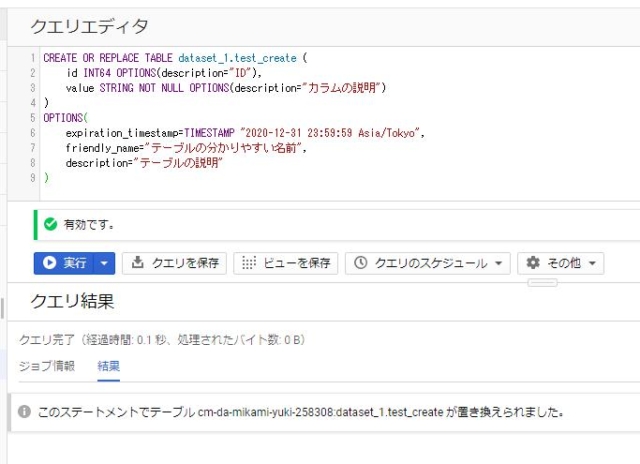Image resolution: width=640 pixels, height=464 pixels.
Task: Click the clock icon for query schedule
Action: (x=361, y=263)
